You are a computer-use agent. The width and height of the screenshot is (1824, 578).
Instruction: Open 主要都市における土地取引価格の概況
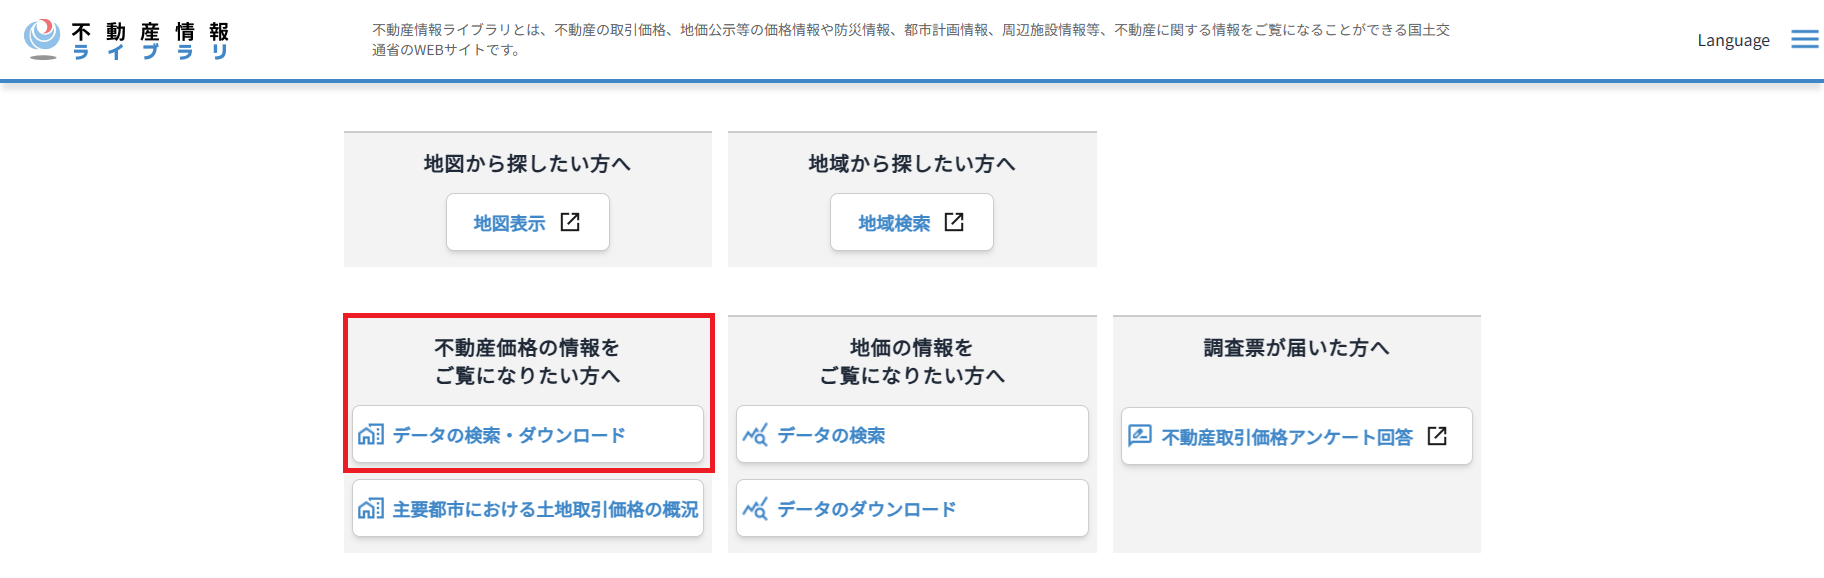527,508
